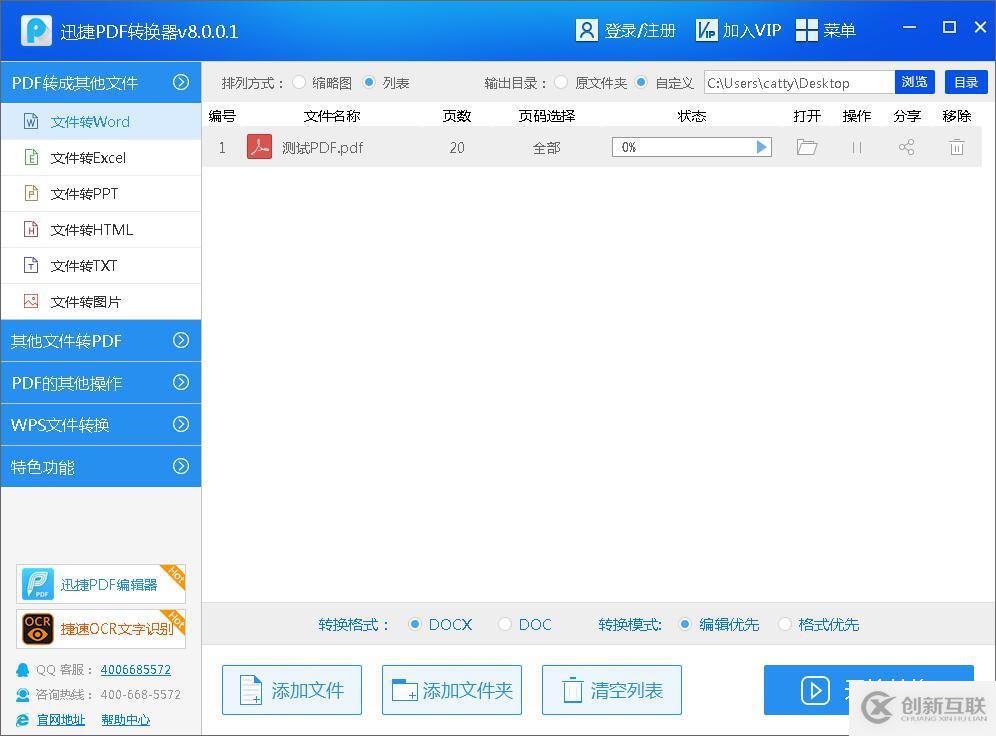The height and width of the screenshot is (736, 996).
Task: Click the TXT icon beside 文件转TXT
Action: [31, 265]
